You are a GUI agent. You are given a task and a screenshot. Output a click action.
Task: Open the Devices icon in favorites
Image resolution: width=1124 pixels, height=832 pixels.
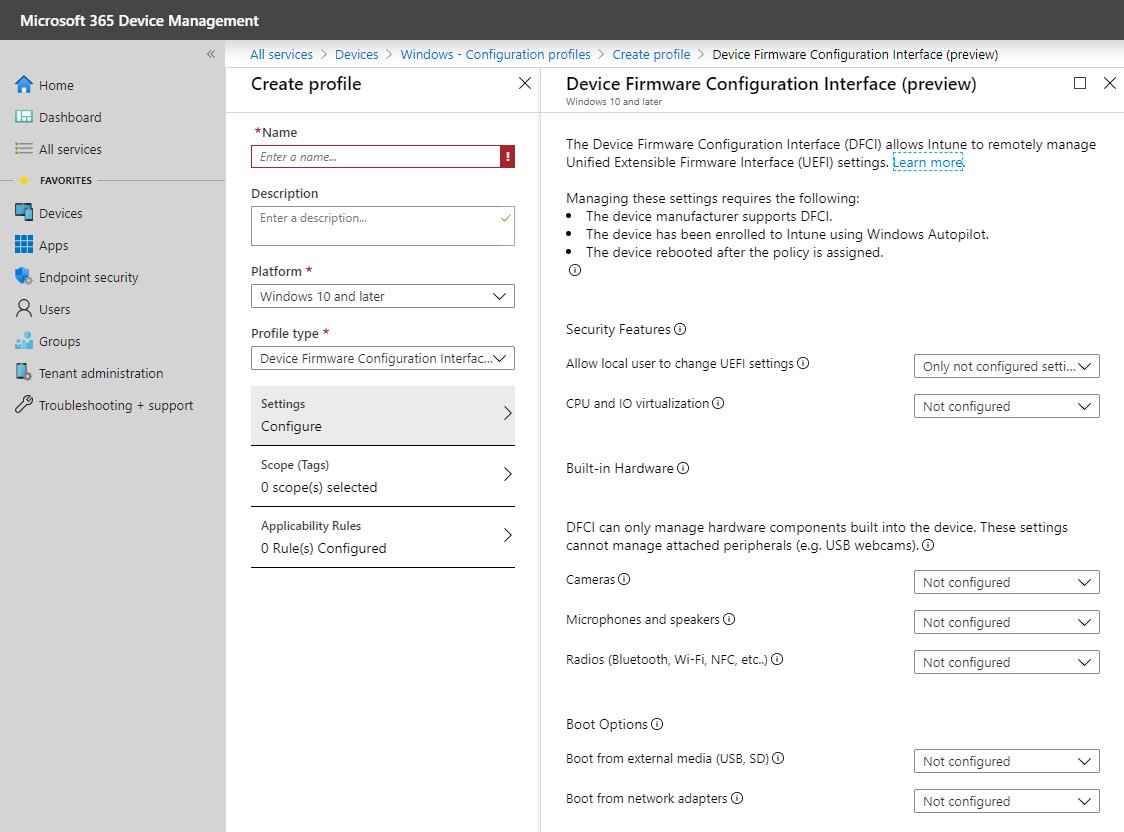[x=24, y=212]
